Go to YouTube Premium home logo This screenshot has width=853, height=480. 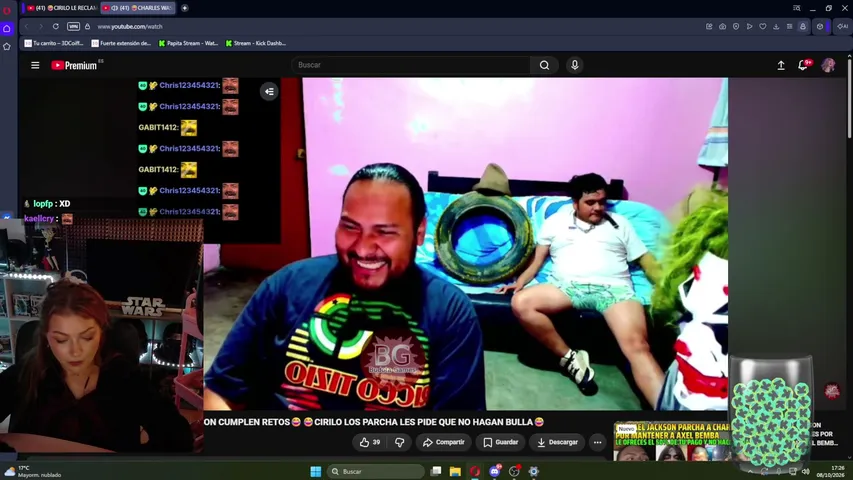pos(75,65)
